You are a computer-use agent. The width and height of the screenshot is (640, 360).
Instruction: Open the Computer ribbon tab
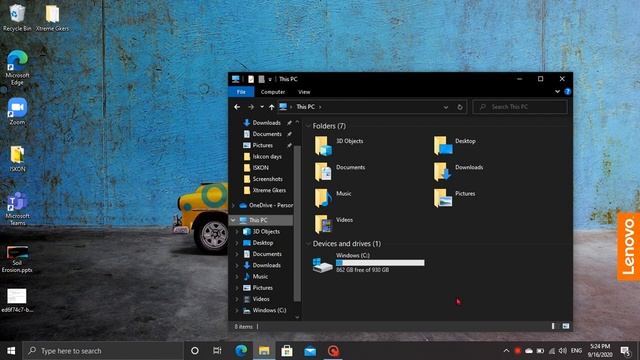coord(273,92)
